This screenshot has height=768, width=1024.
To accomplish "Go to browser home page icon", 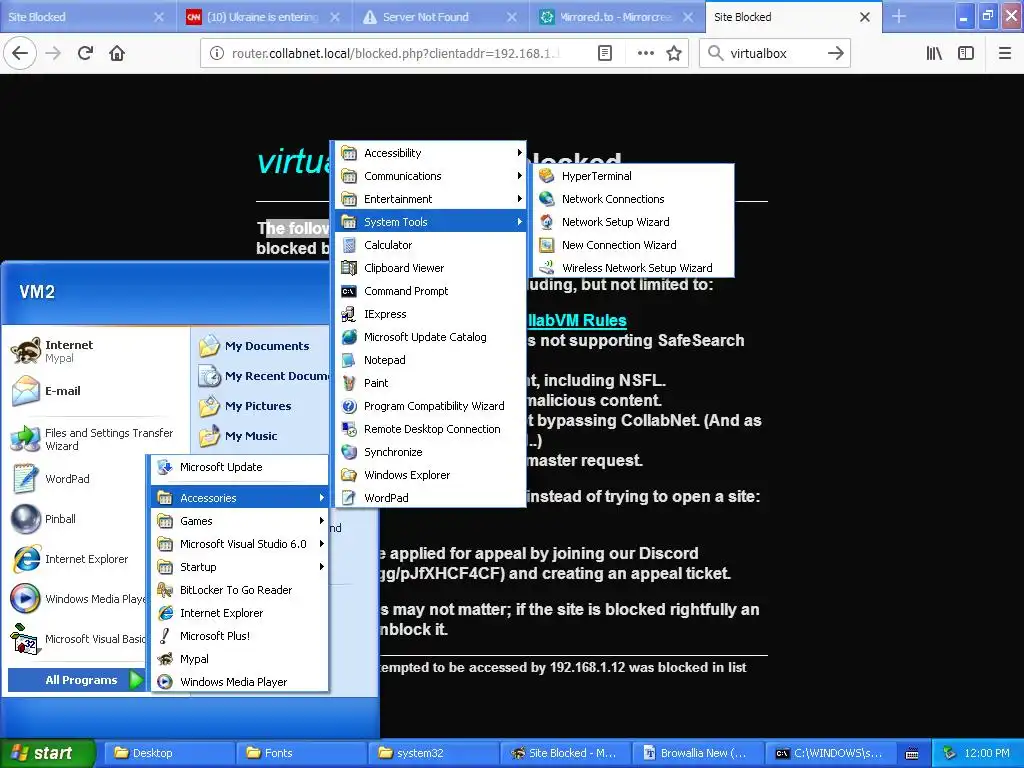I will pyautogui.click(x=117, y=54).
